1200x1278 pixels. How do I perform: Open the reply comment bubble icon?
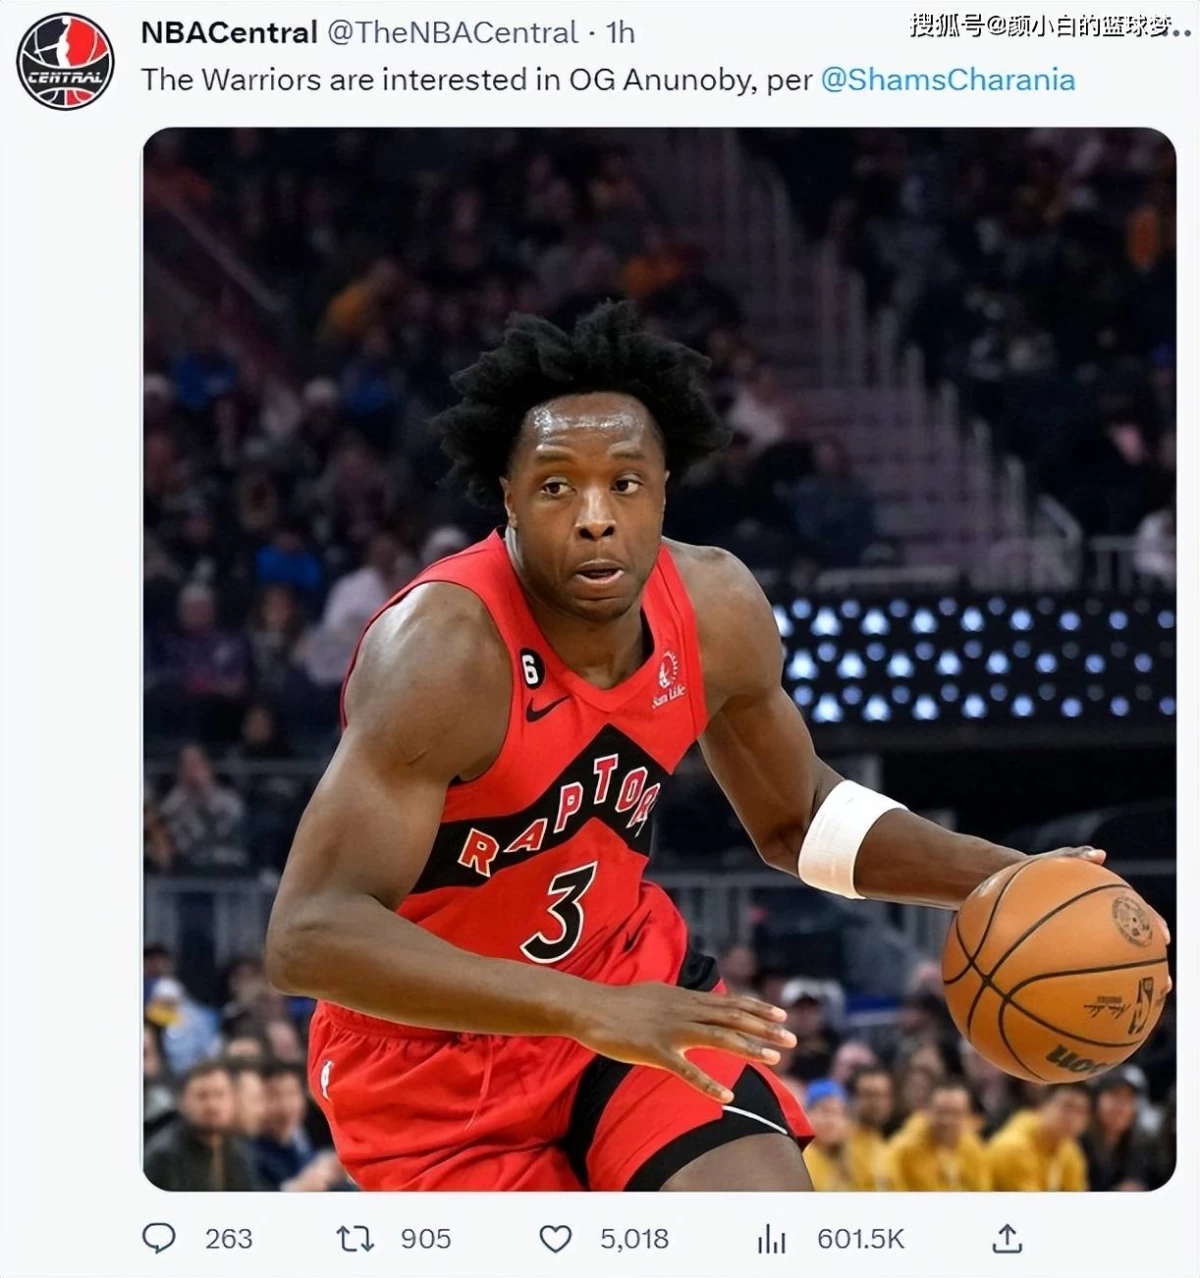tap(159, 1238)
